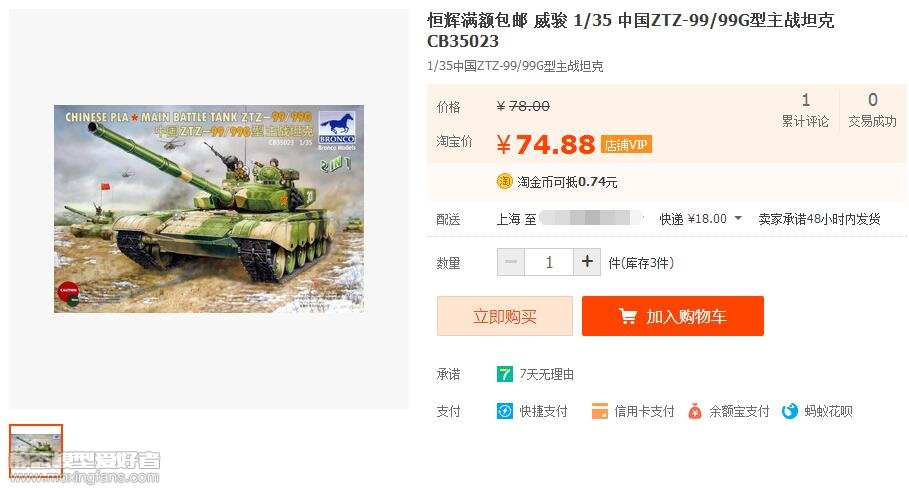Click the red Yu'e Bao payment icon
The height and width of the screenshot is (492, 909).
(695, 411)
